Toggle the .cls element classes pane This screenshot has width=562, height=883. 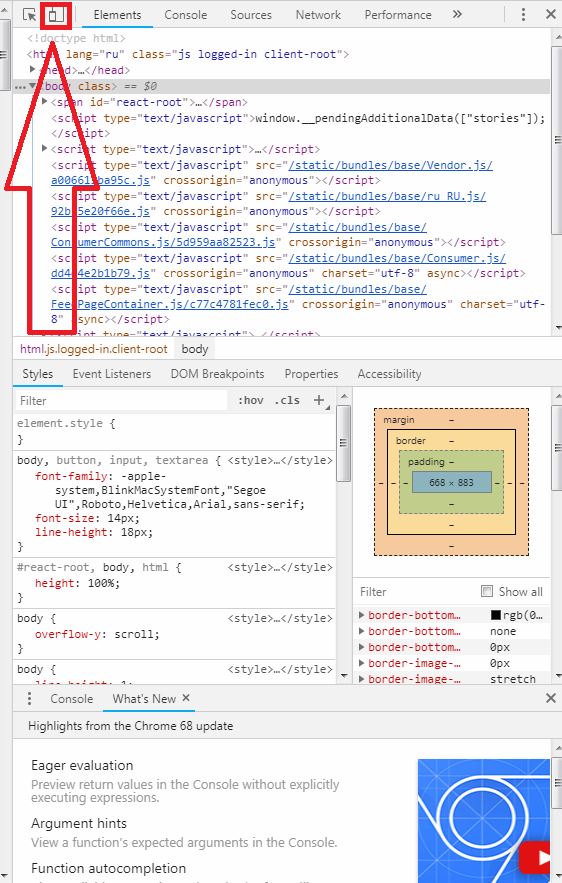287,400
